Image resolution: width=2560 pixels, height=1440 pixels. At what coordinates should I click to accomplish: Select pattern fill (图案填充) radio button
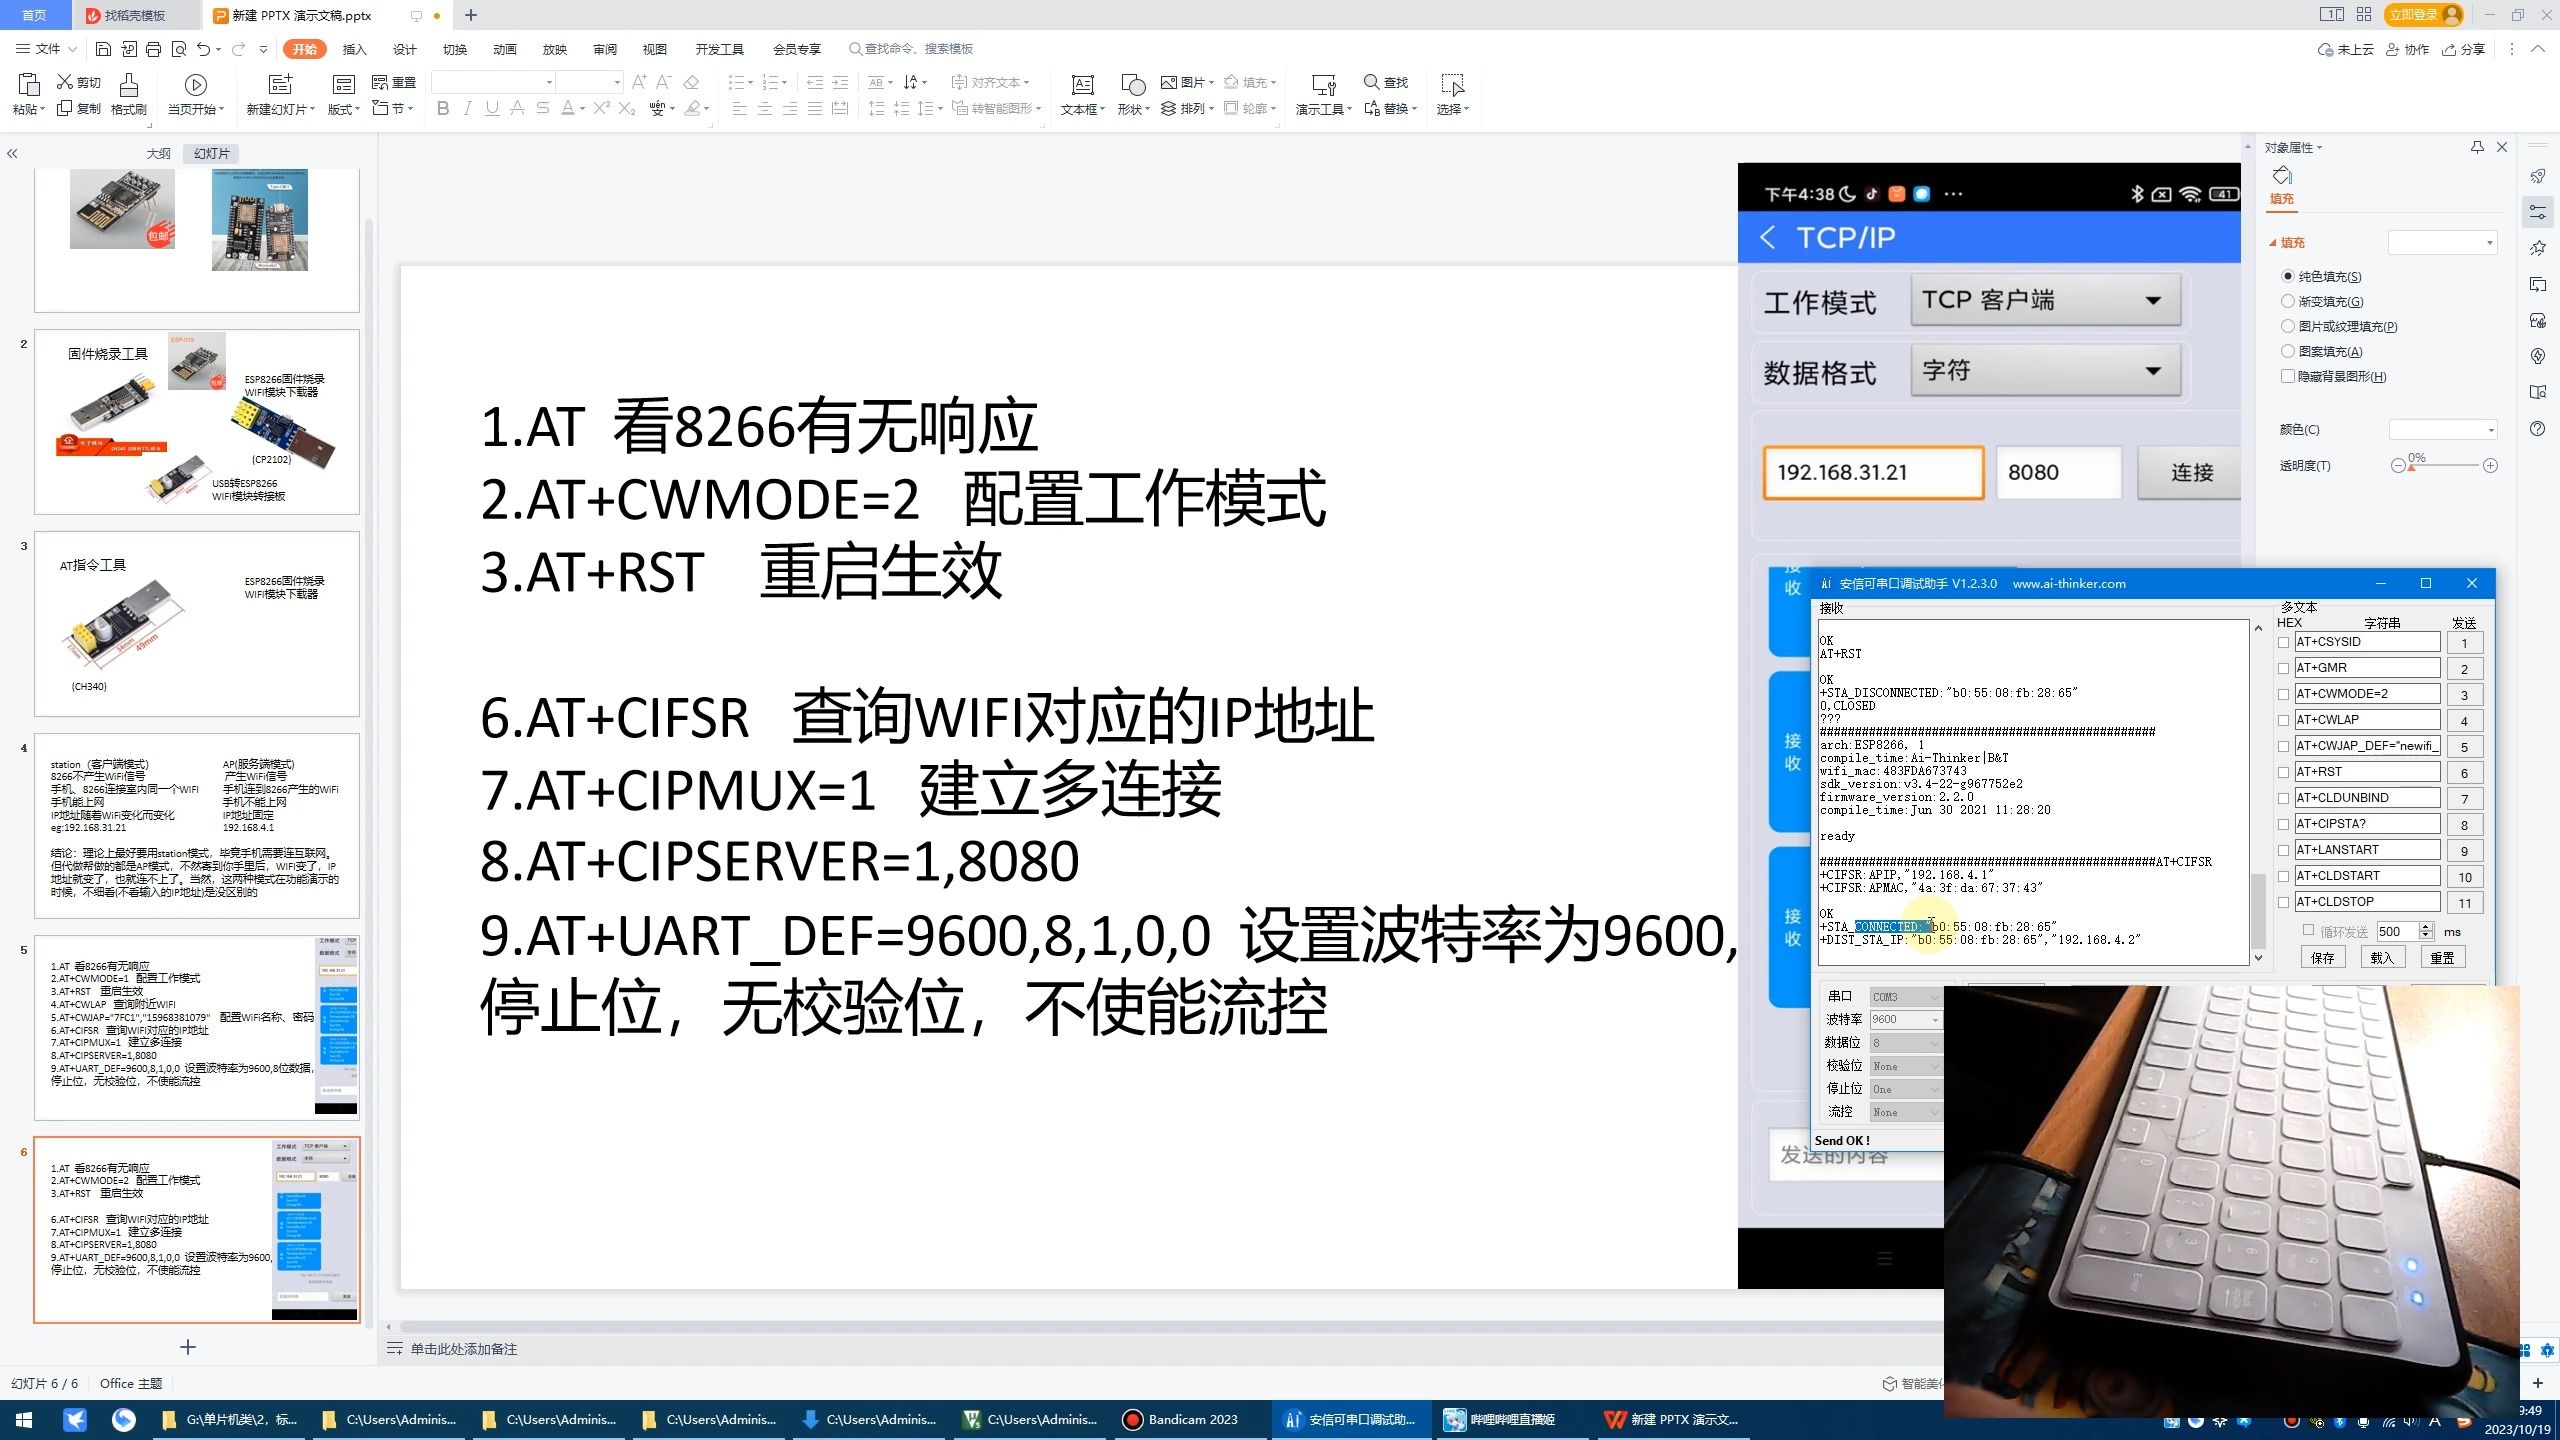pyautogui.click(x=2287, y=351)
